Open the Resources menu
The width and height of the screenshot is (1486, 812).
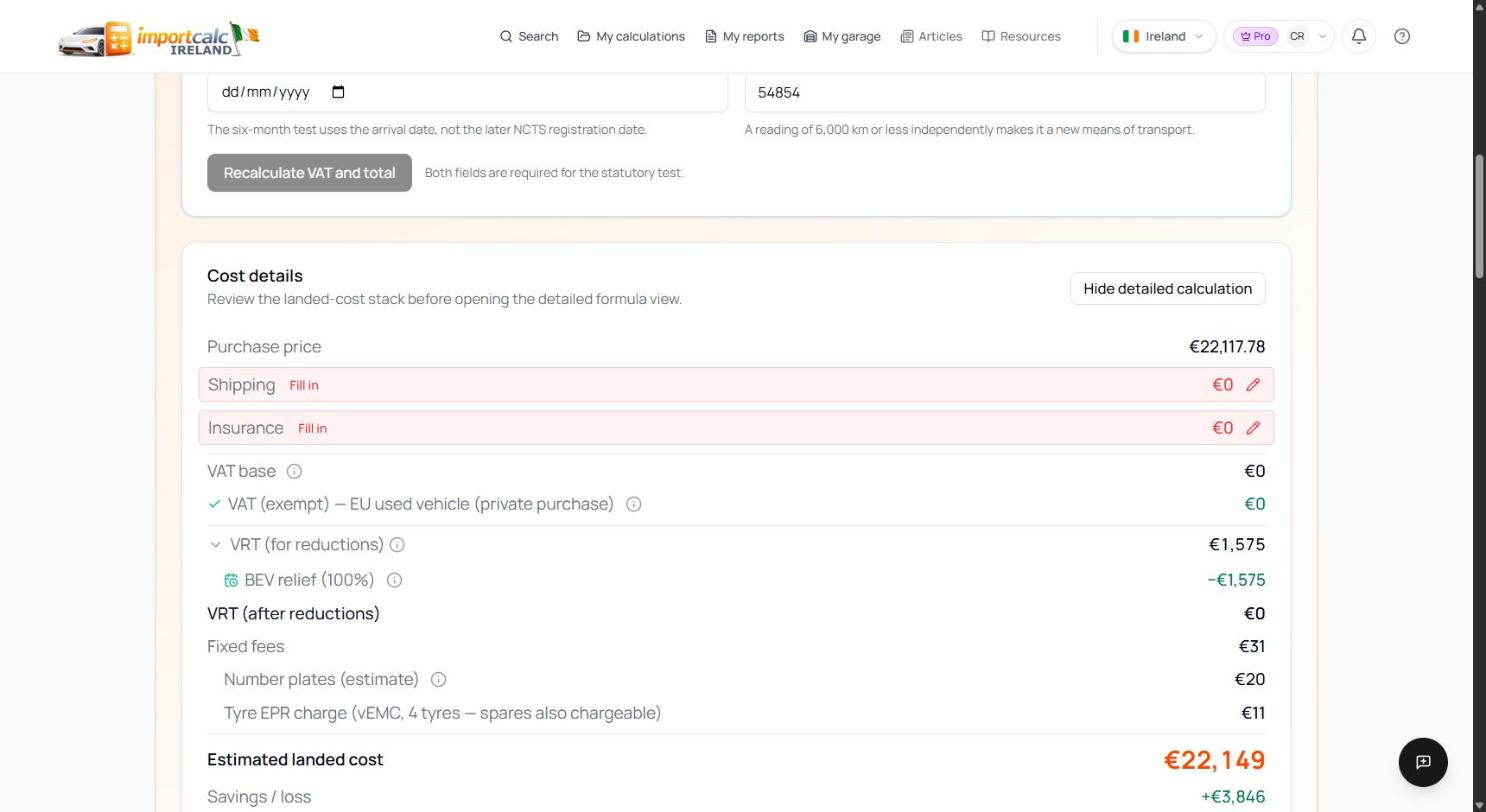pyautogui.click(x=1021, y=36)
